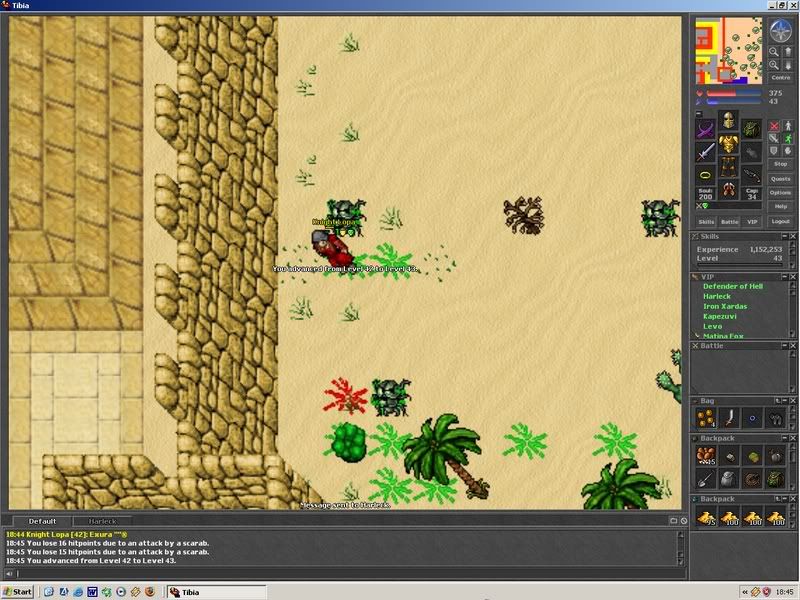Select the sword in the weapon slot
Viewport: 800px width, 600px height.
point(706,153)
